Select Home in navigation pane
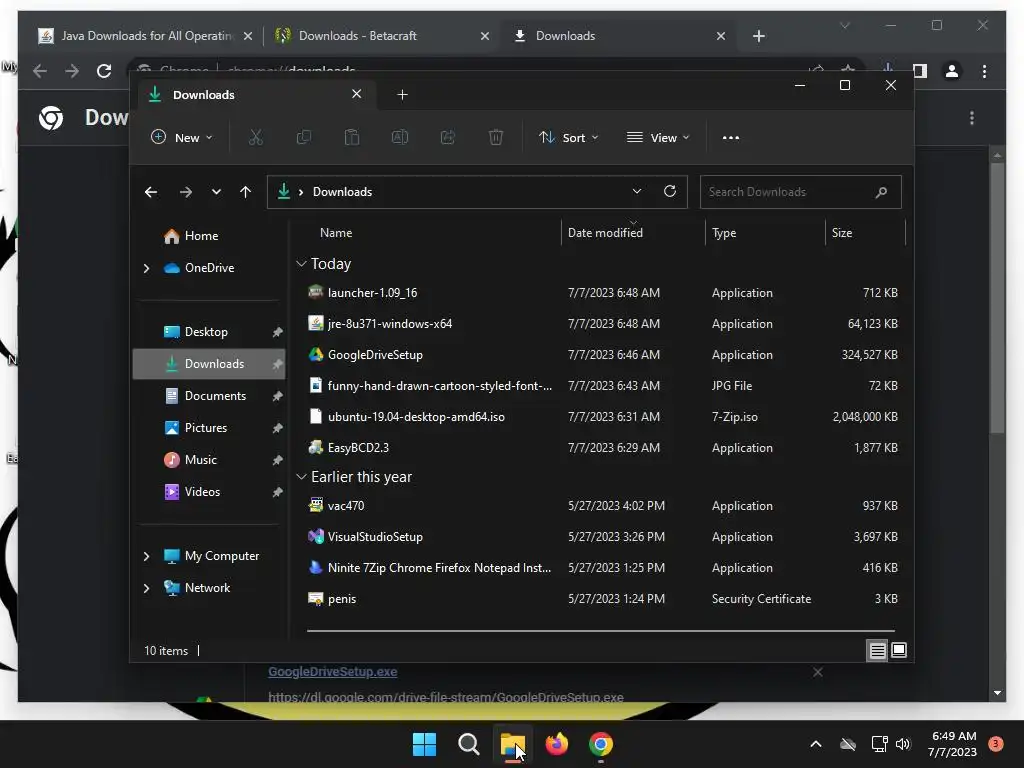Image resolution: width=1024 pixels, height=768 pixels. click(x=201, y=236)
